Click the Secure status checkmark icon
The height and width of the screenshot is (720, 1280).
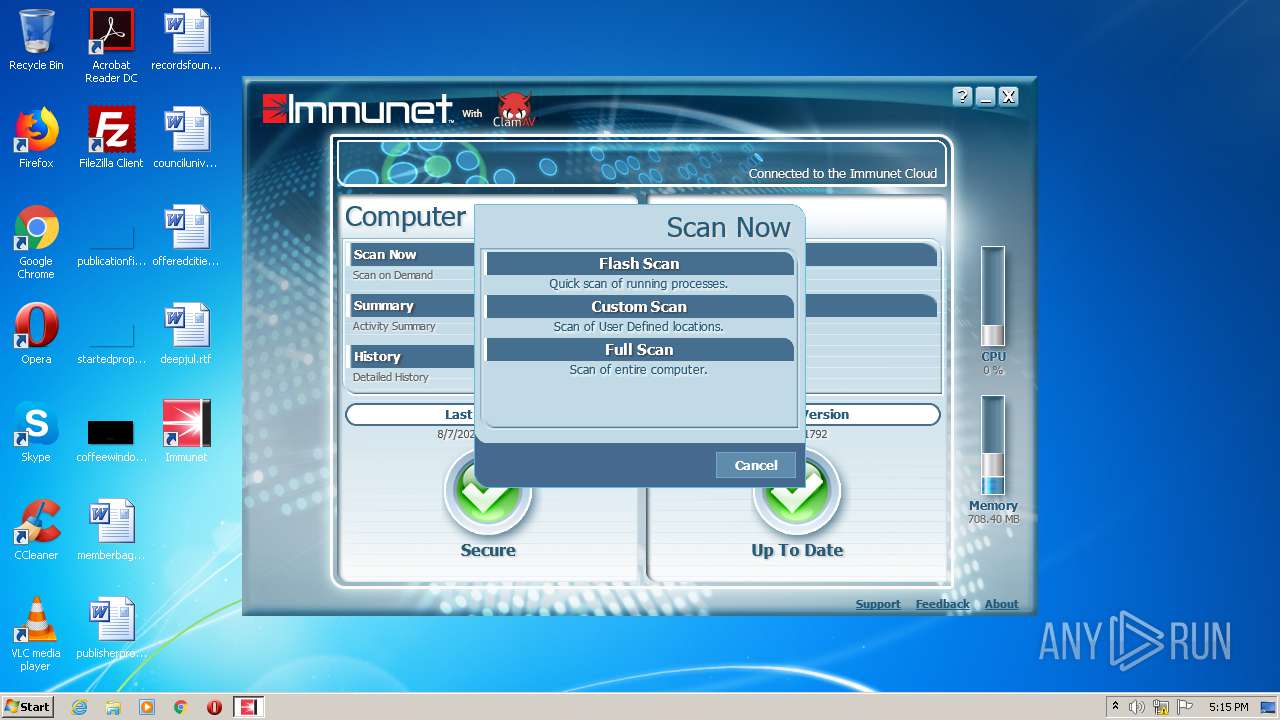point(487,491)
